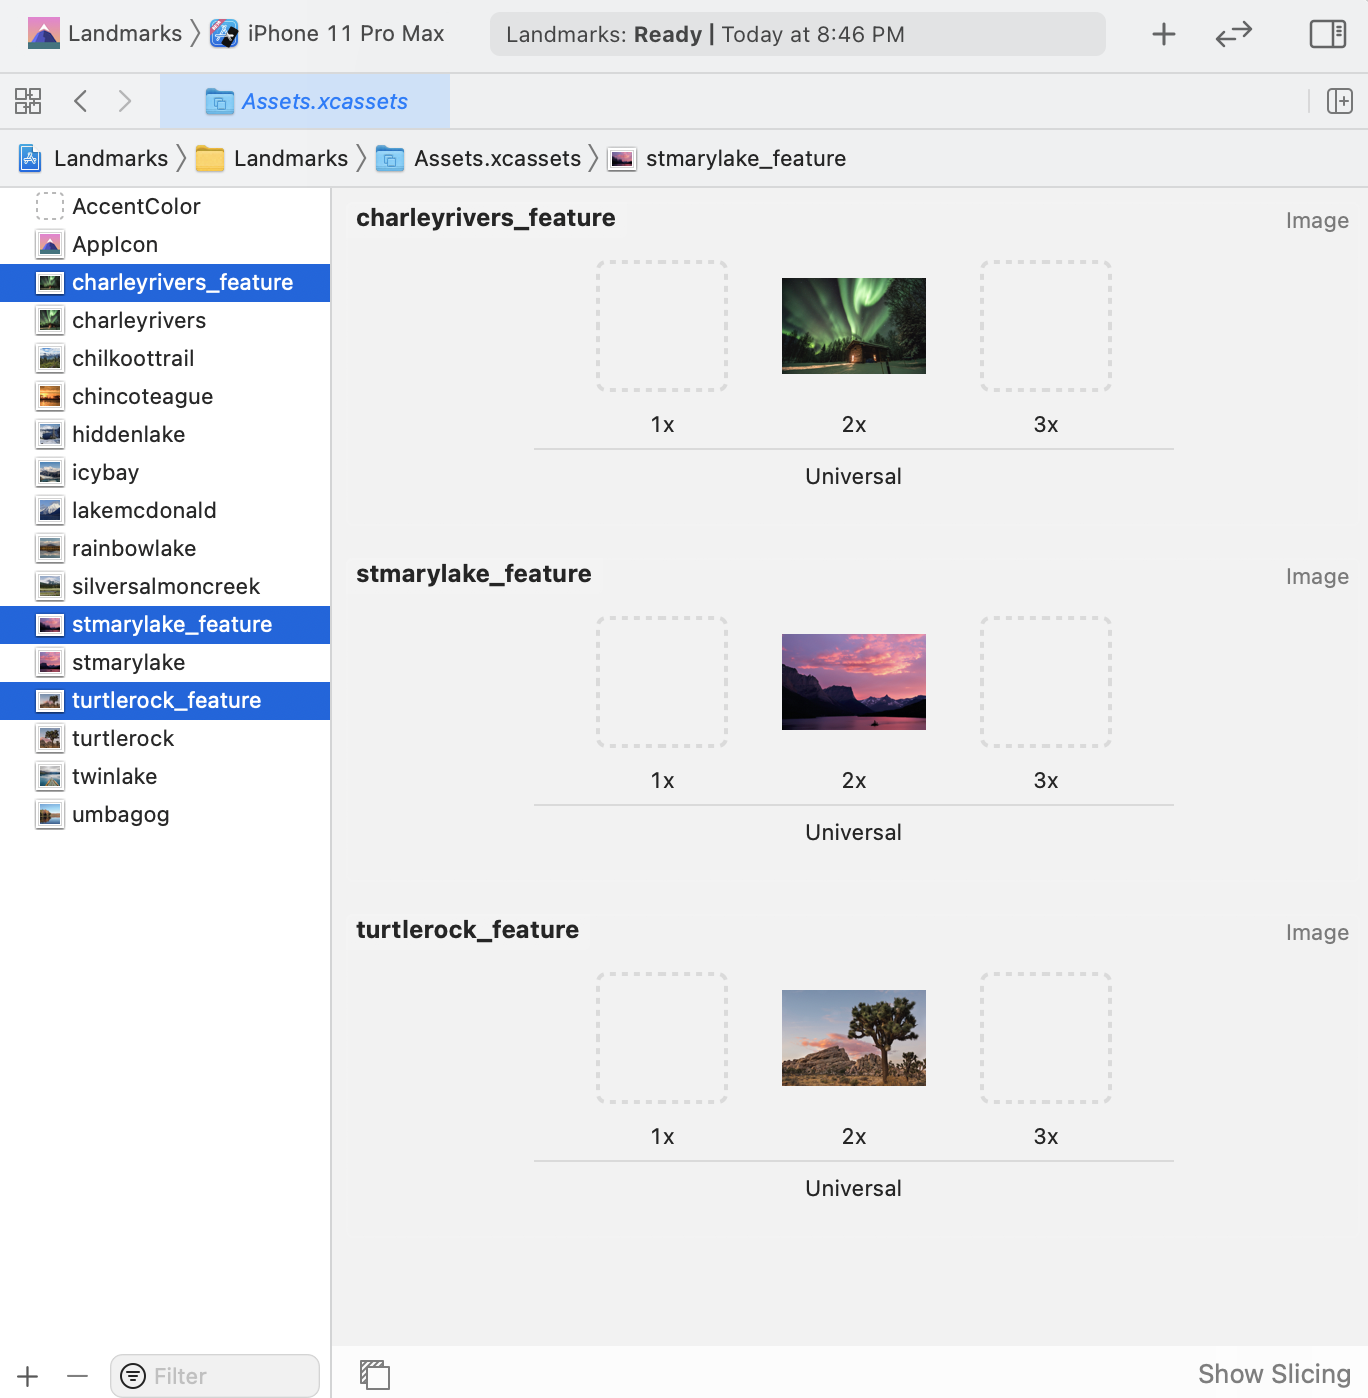Image resolution: width=1368 pixels, height=1398 pixels.
Task: Select the Assets.xcassets tab
Action: click(306, 101)
